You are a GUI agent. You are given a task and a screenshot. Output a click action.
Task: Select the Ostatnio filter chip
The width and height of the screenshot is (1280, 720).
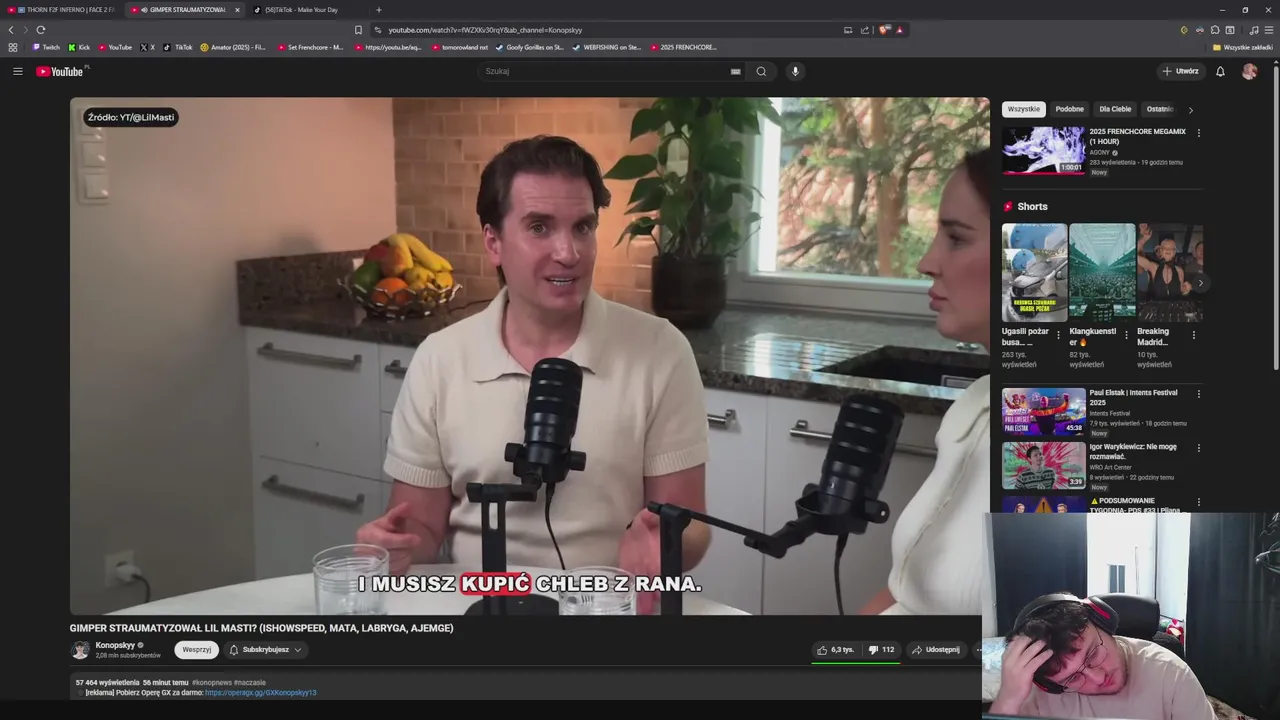coord(1160,109)
